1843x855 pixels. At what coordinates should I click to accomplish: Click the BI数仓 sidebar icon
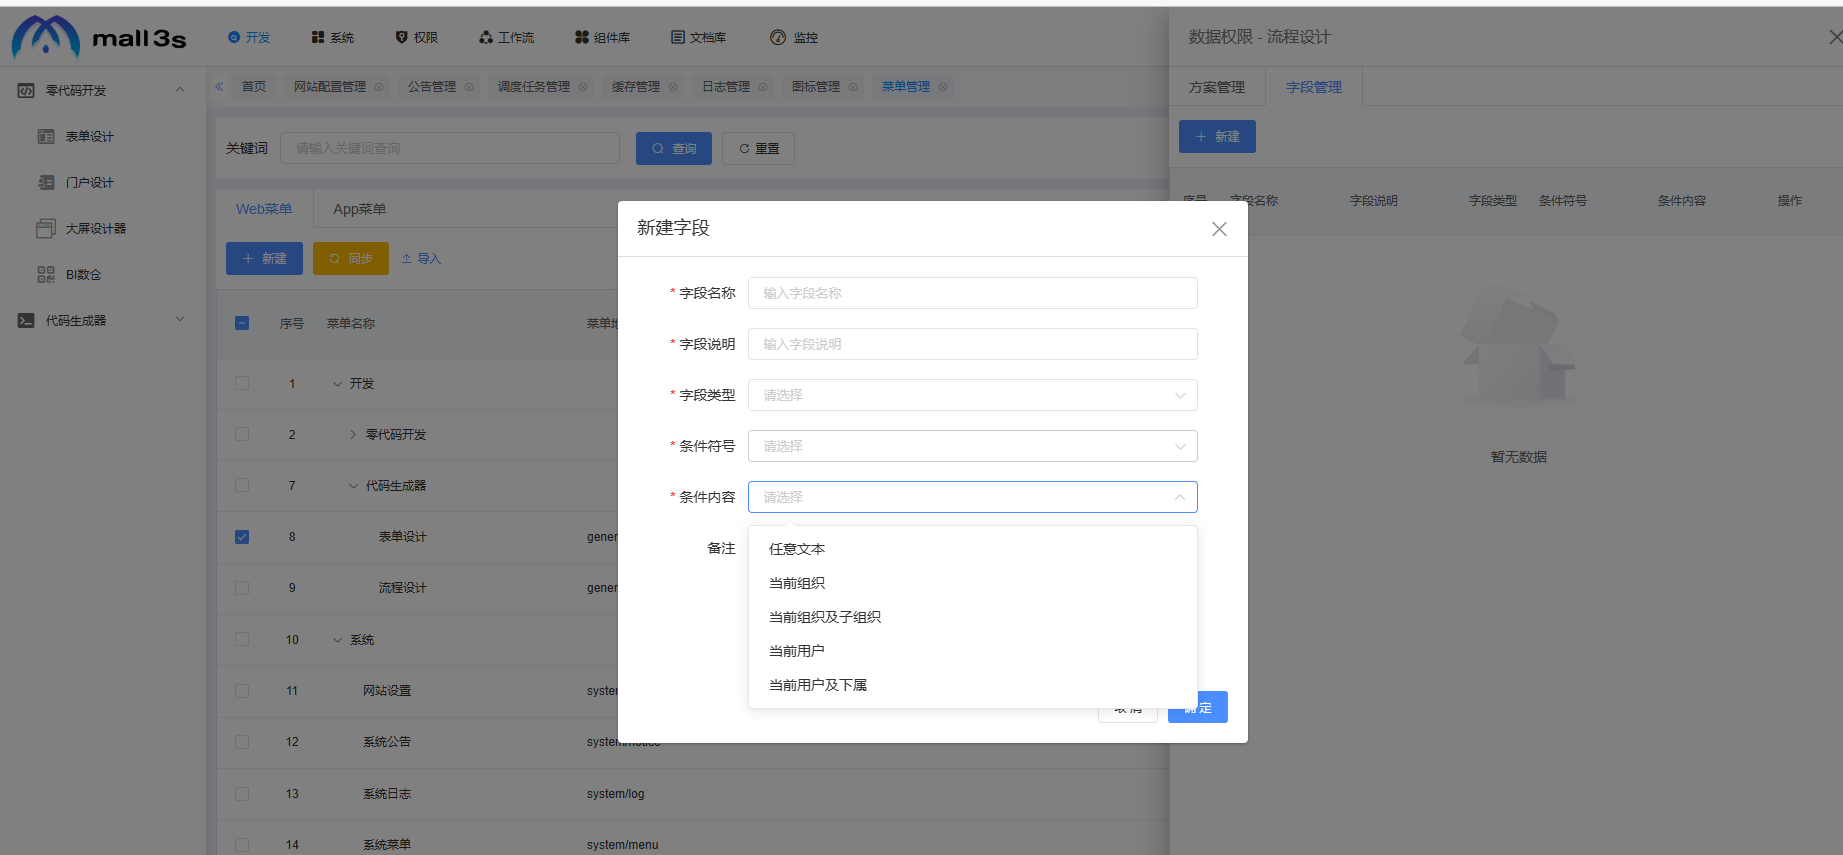46,274
